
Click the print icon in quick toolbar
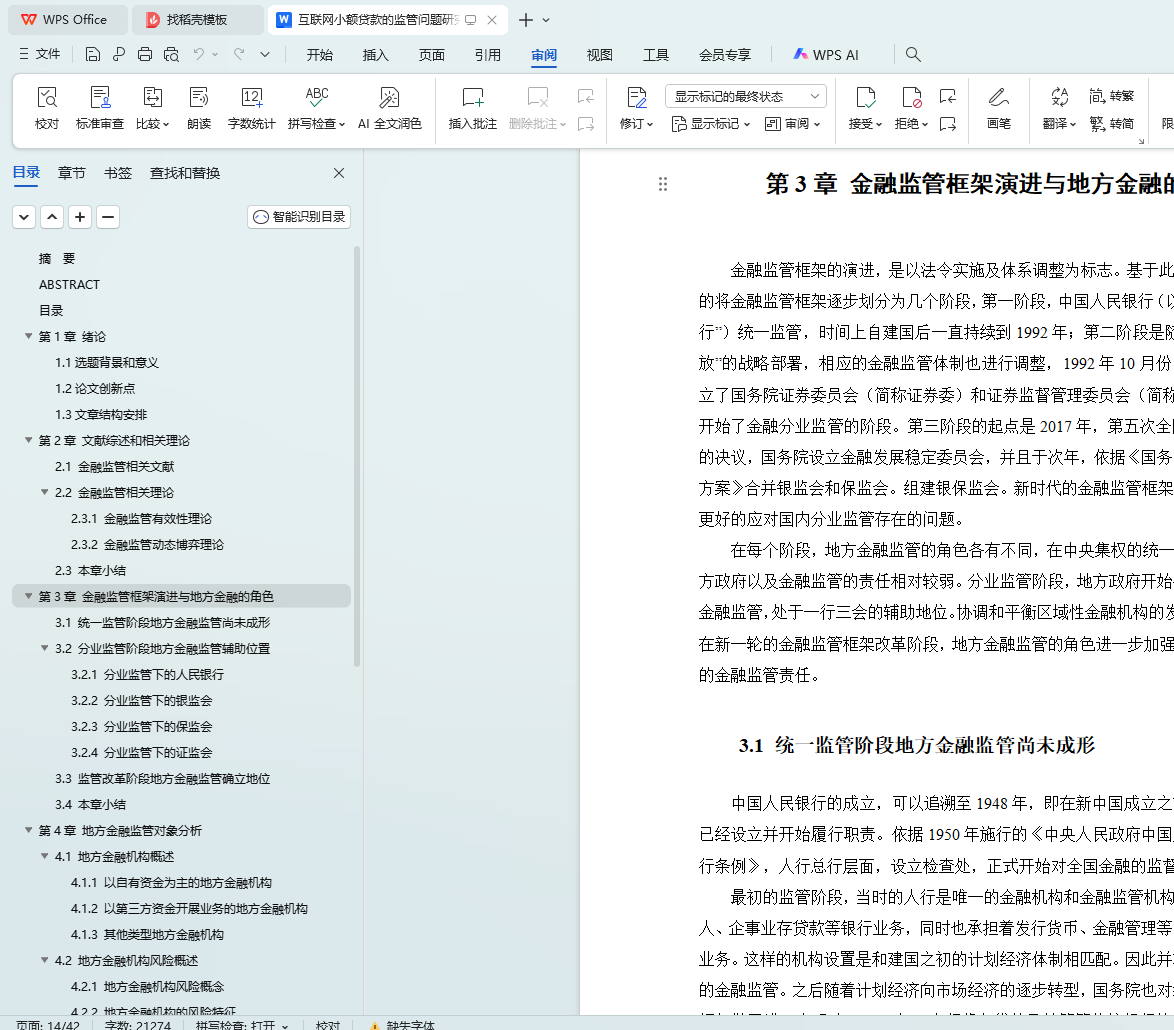click(x=145, y=54)
